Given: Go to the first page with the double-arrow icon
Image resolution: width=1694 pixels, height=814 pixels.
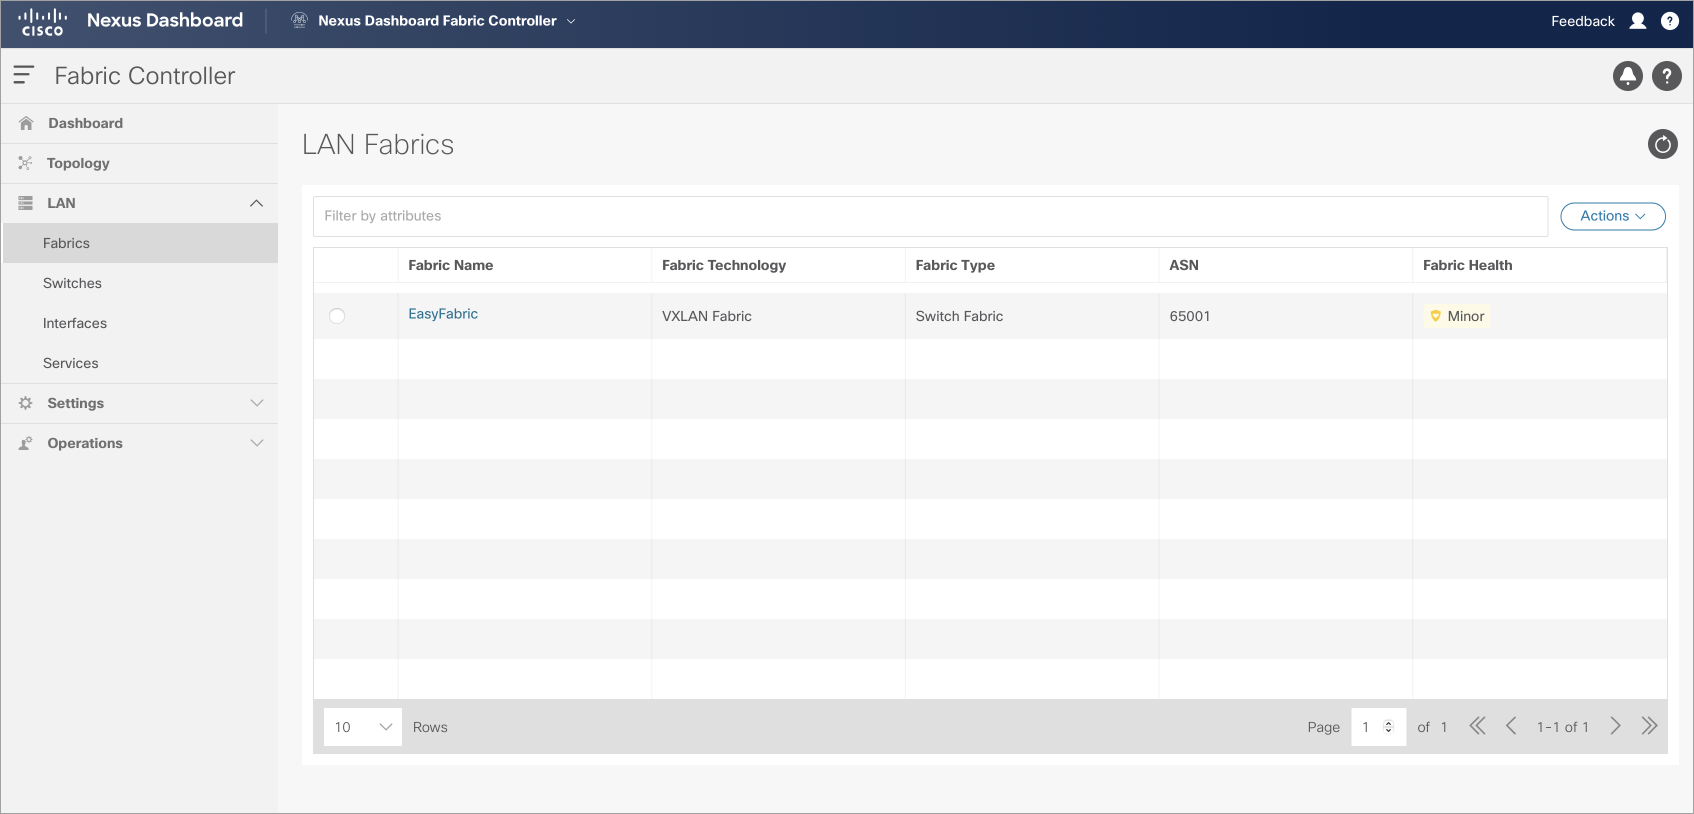Looking at the screenshot, I should 1477,726.
